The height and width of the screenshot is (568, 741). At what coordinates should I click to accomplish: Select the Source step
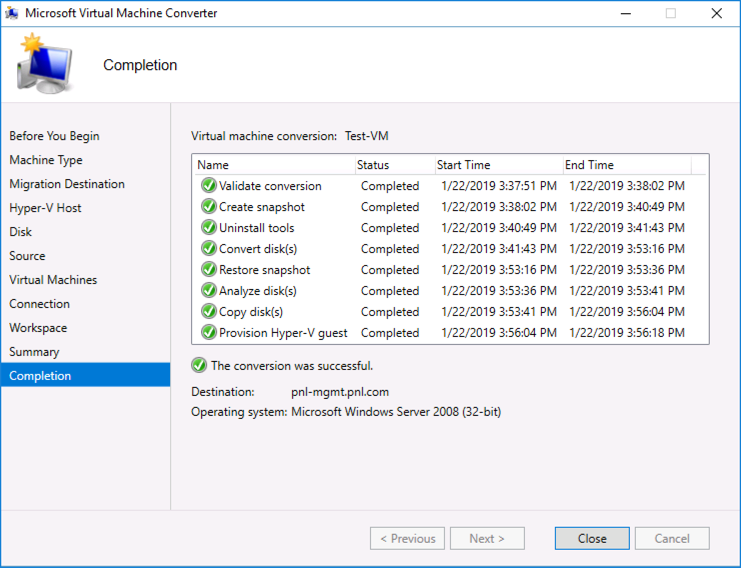tap(27, 256)
